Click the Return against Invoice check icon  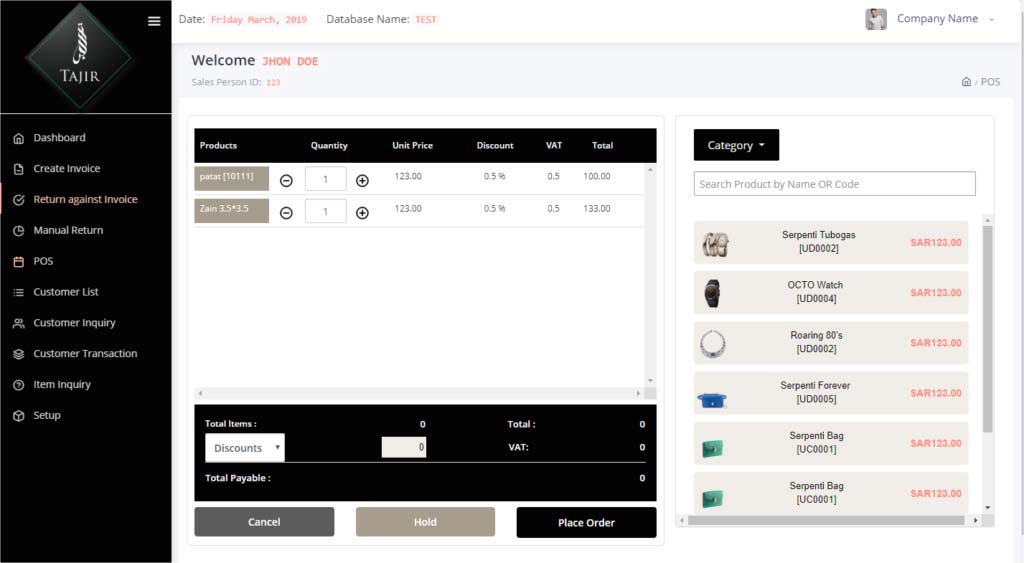click(18, 199)
